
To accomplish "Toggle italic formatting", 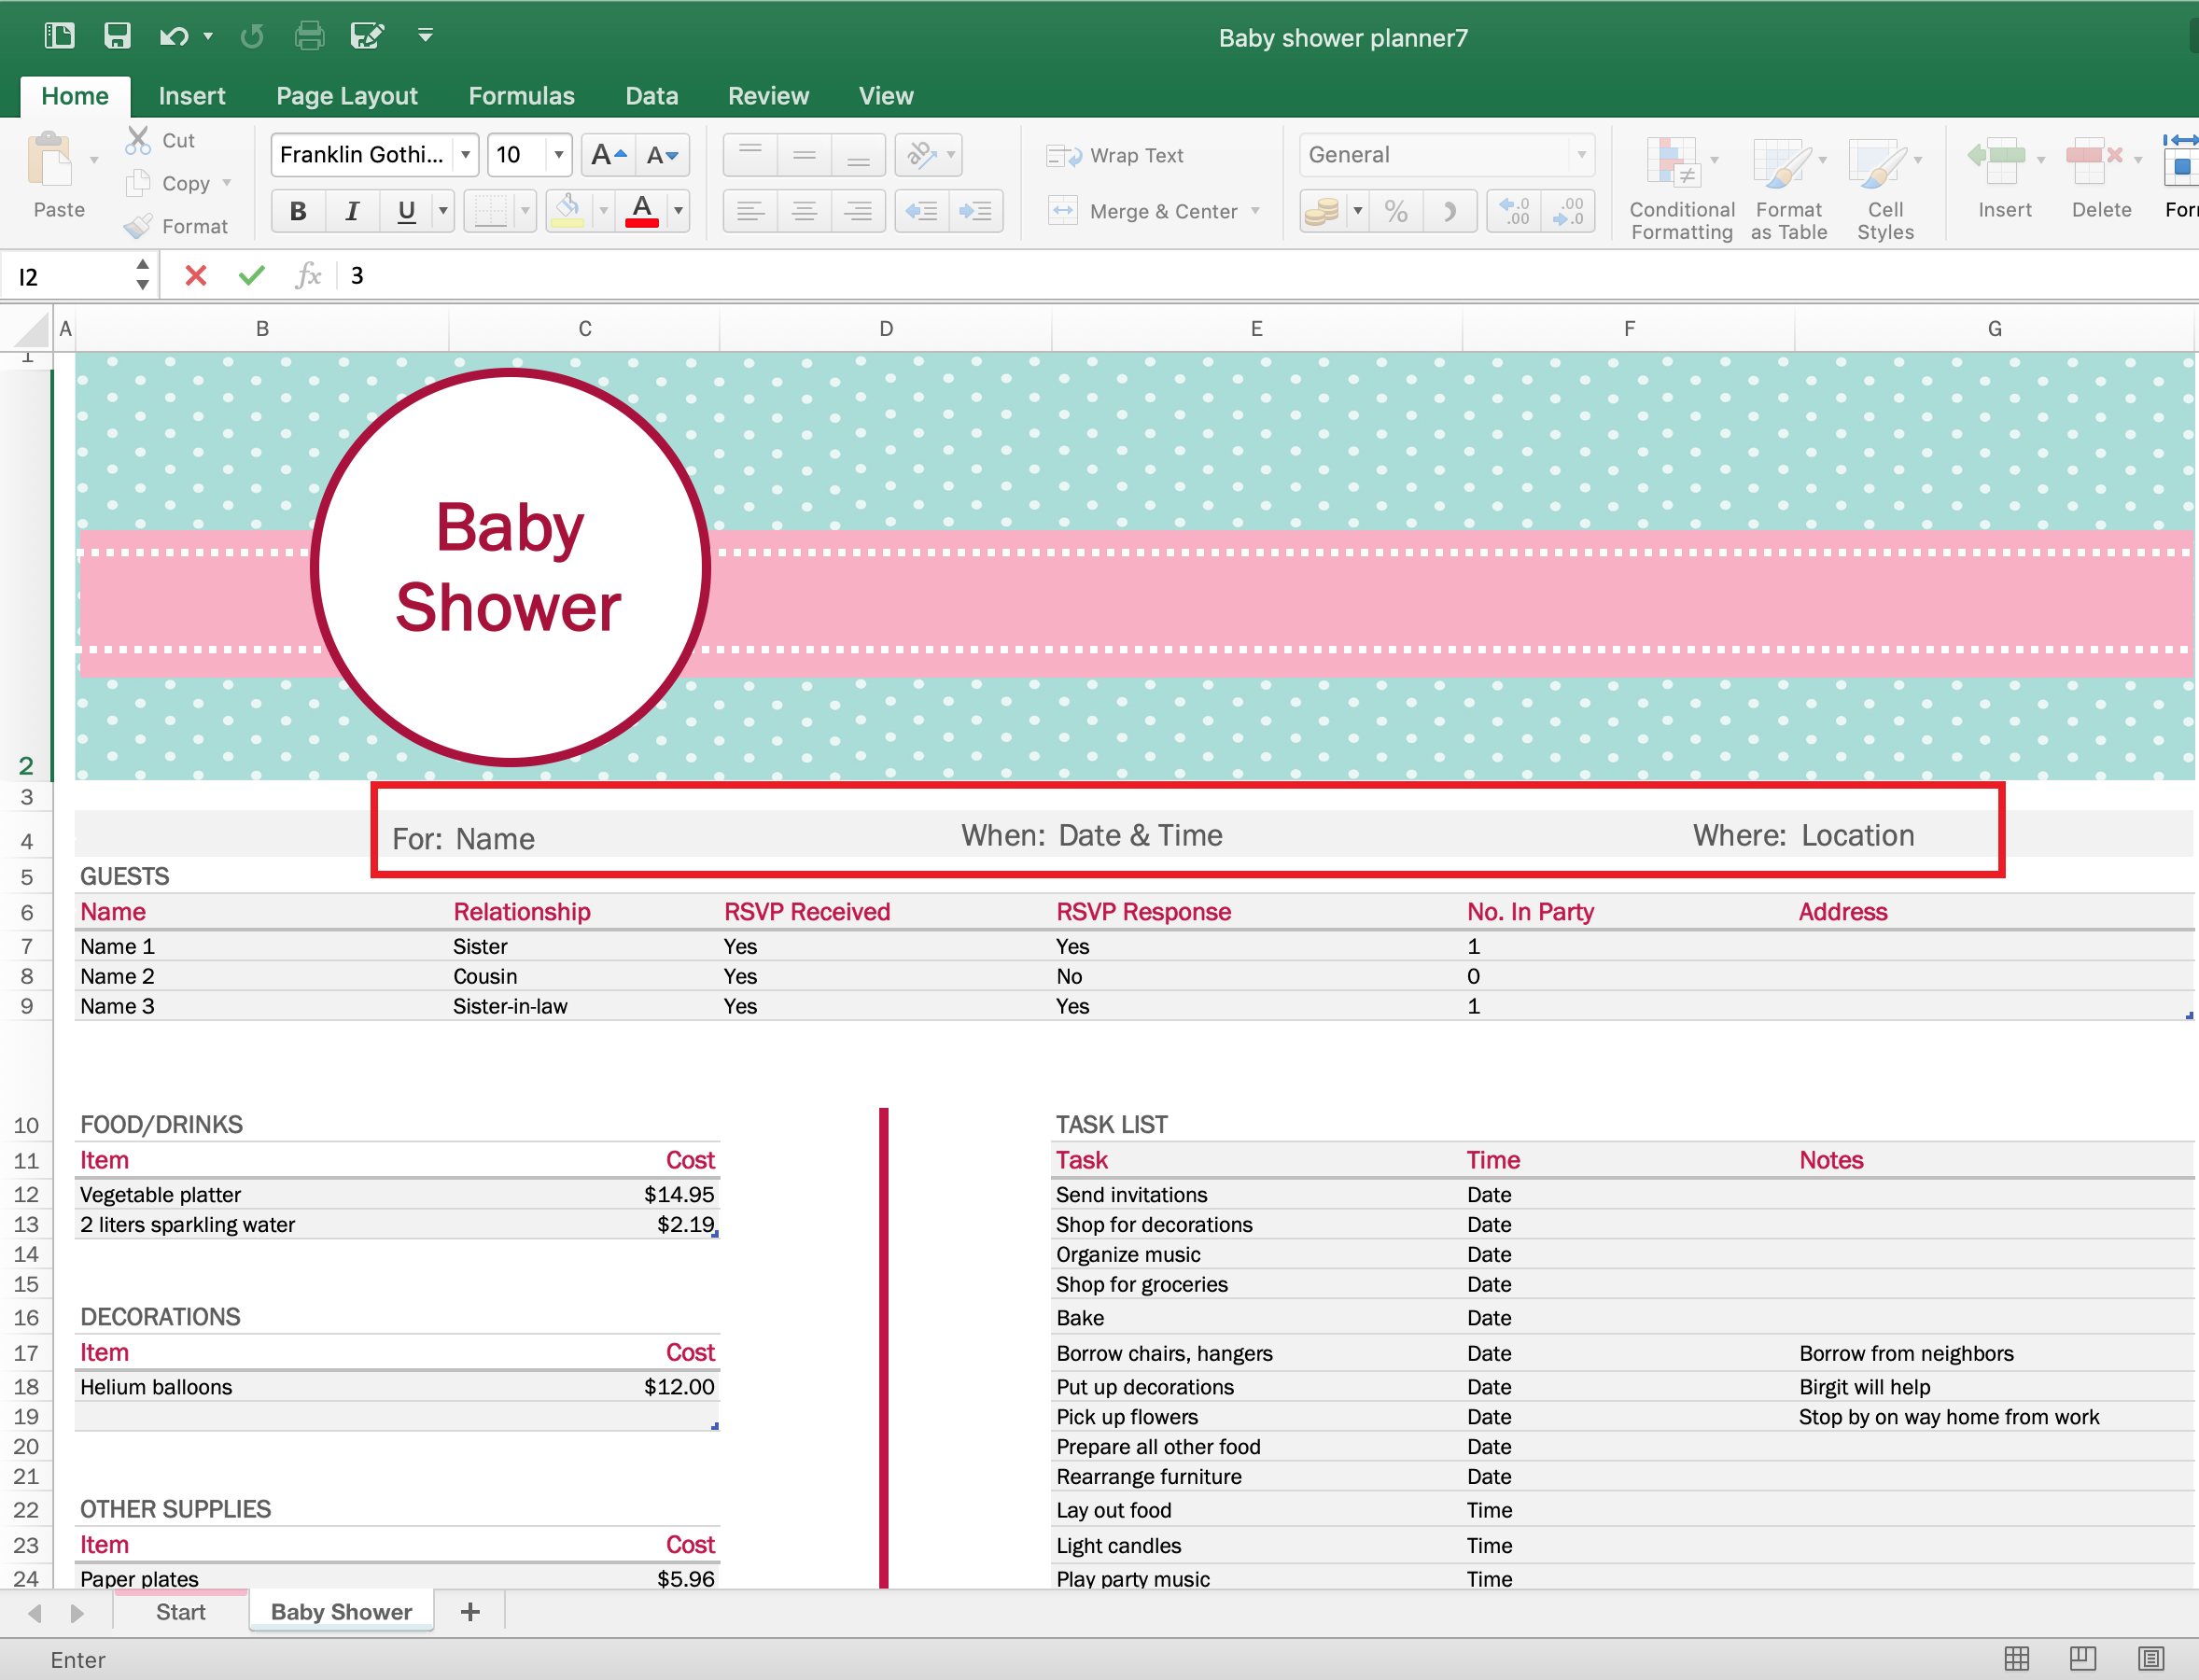I will (x=352, y=210).
